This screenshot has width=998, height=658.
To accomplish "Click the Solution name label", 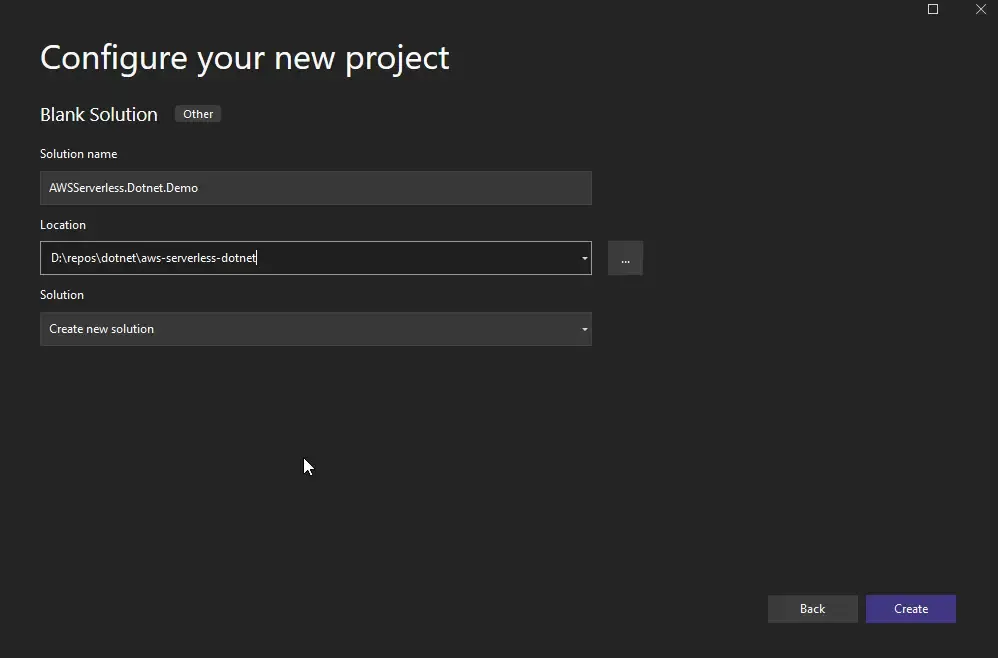I will click(x=78, y=154).
